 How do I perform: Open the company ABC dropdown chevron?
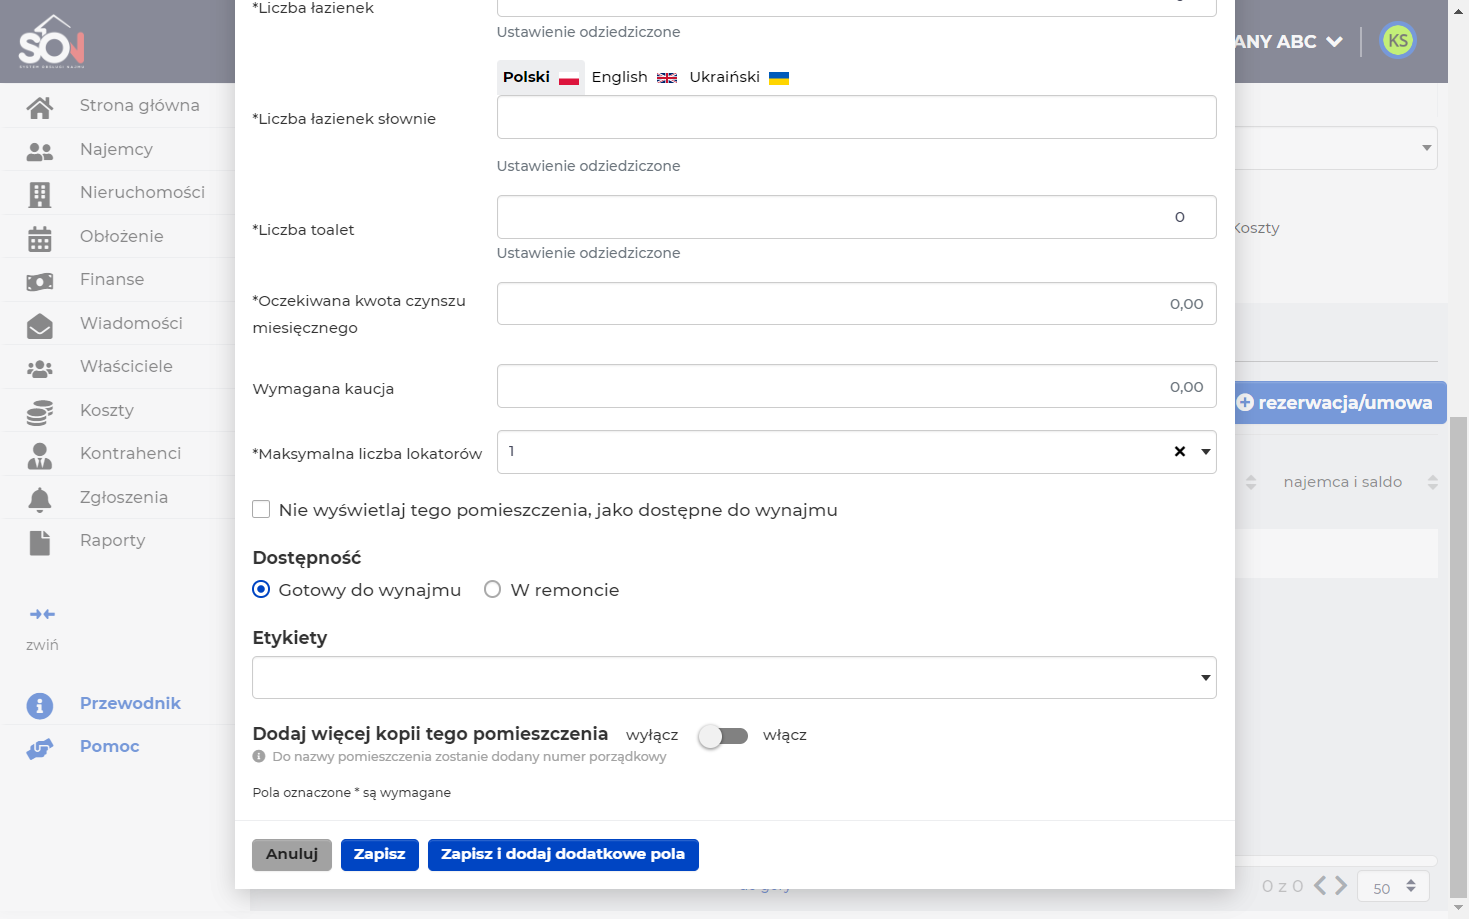[1335, 42]
